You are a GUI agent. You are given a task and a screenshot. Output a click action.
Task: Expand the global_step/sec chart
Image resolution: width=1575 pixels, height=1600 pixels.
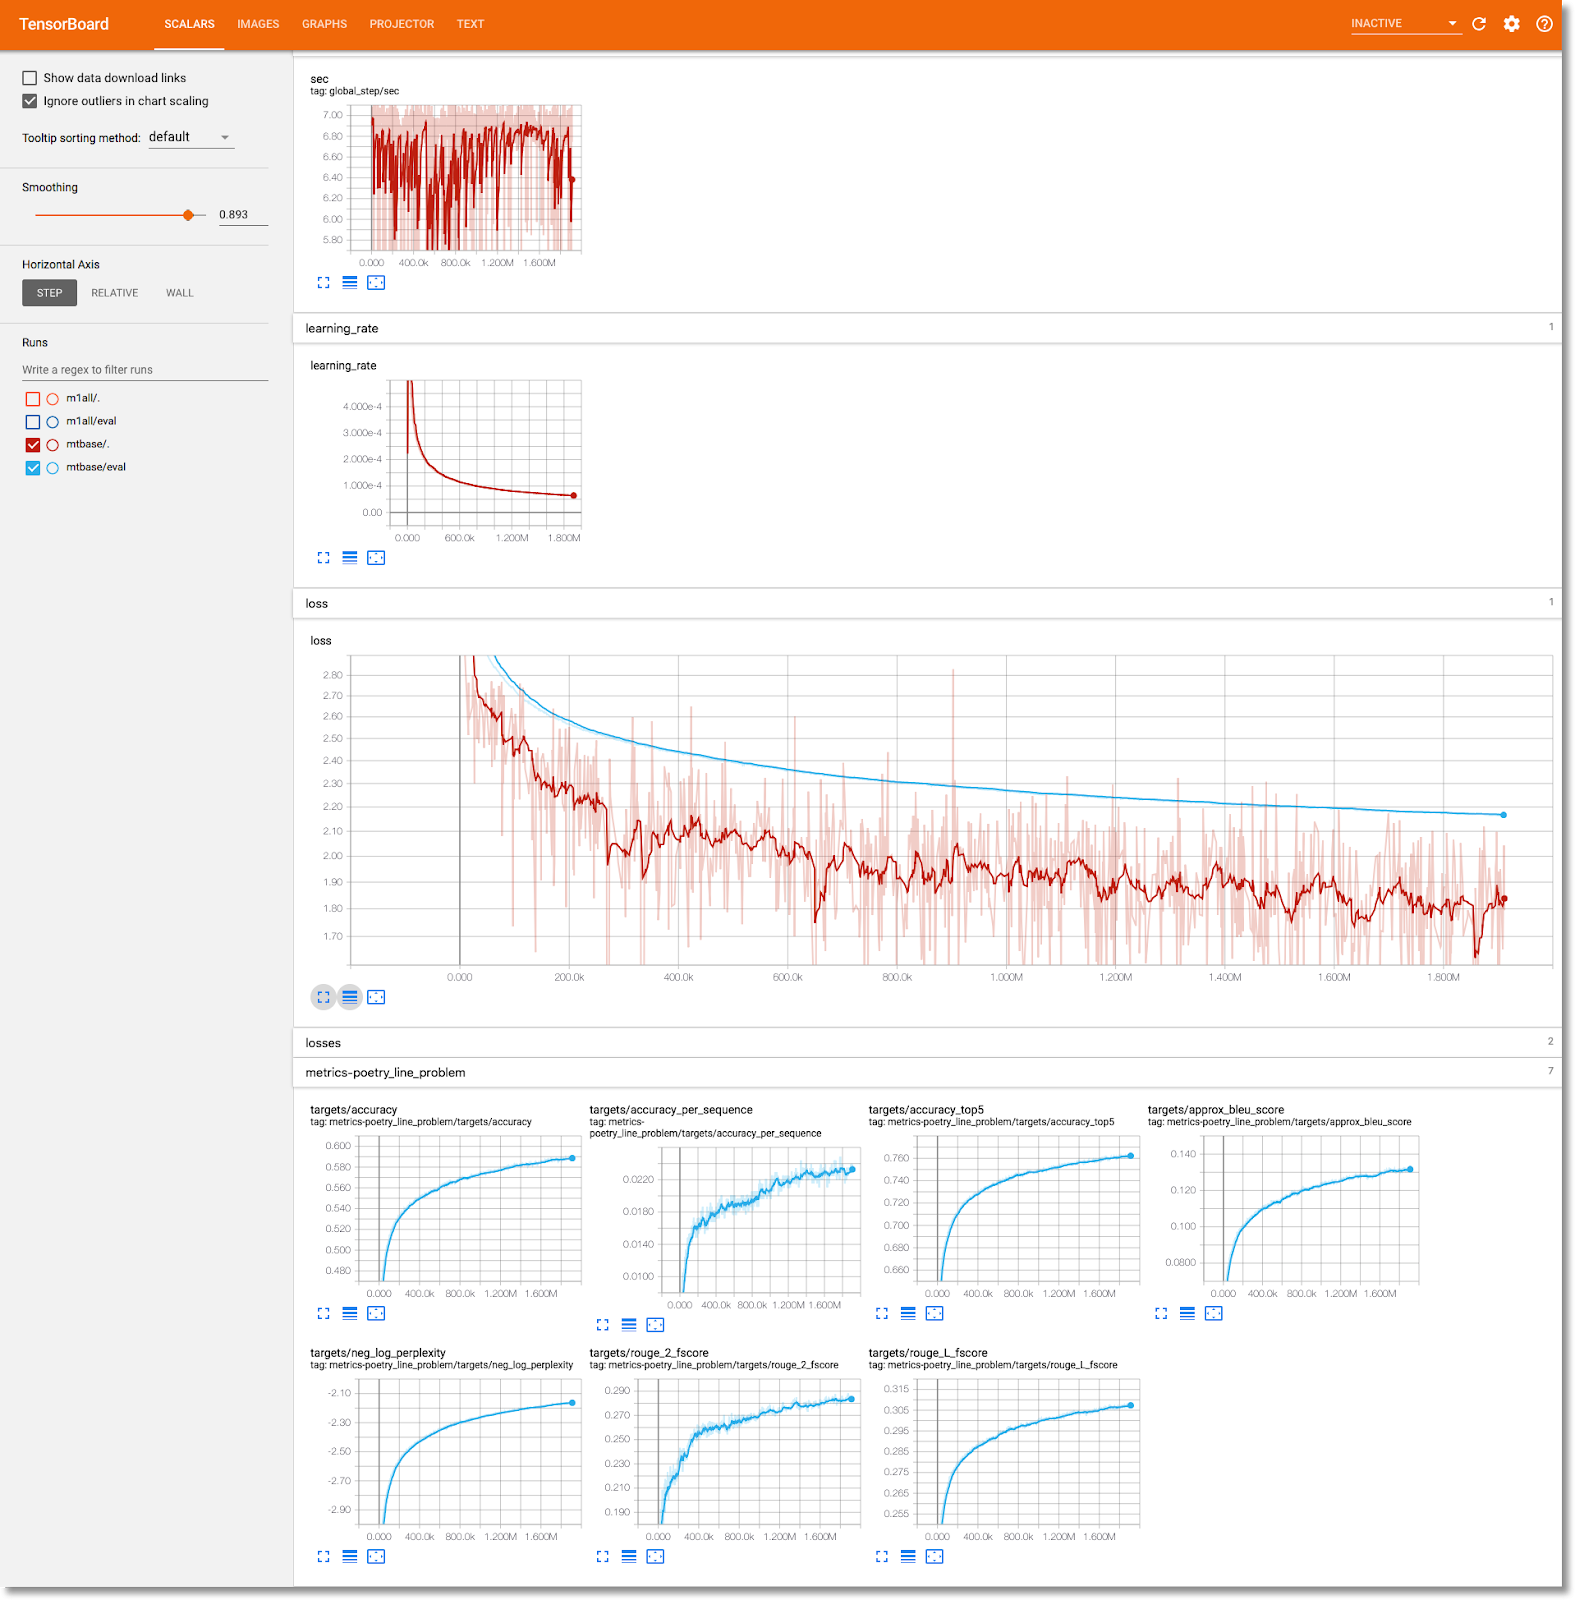(x=323, y=283)
